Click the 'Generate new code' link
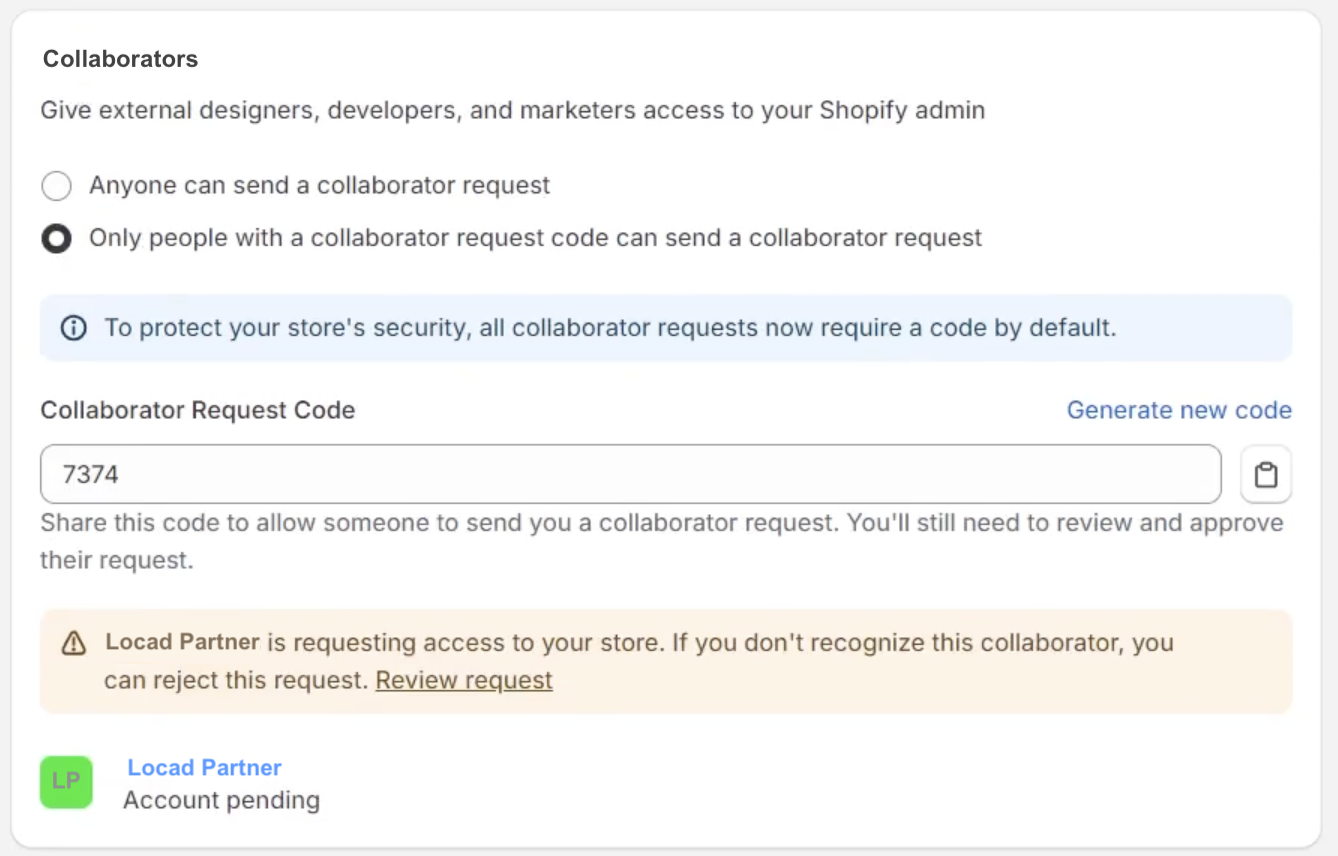Screen dimensions: 1338x856 tap(1179, 410)
